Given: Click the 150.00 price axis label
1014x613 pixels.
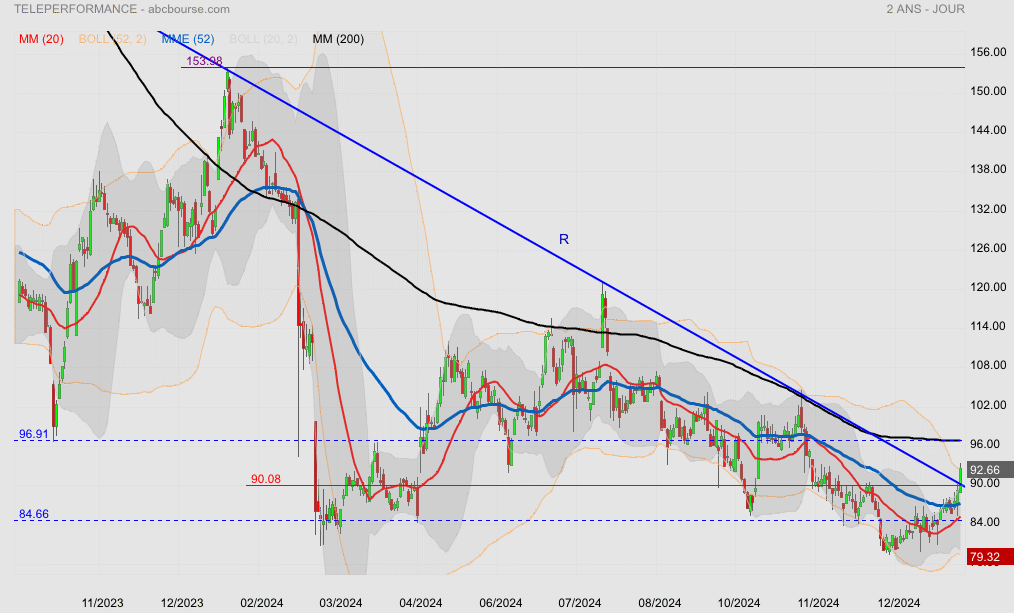Looking at the screenshot, I should [988, 91].
